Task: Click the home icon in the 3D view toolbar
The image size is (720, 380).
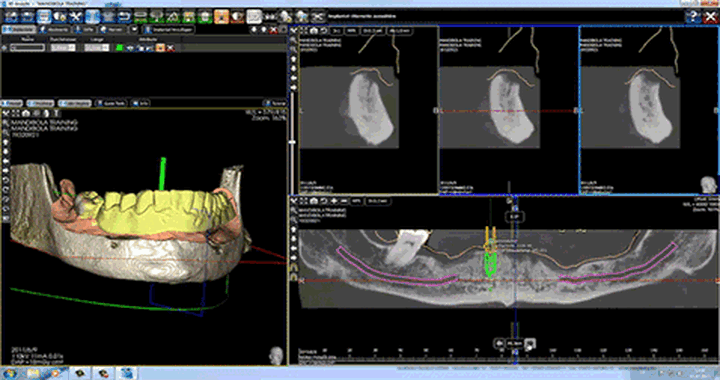Action: [x=26, y=113]
